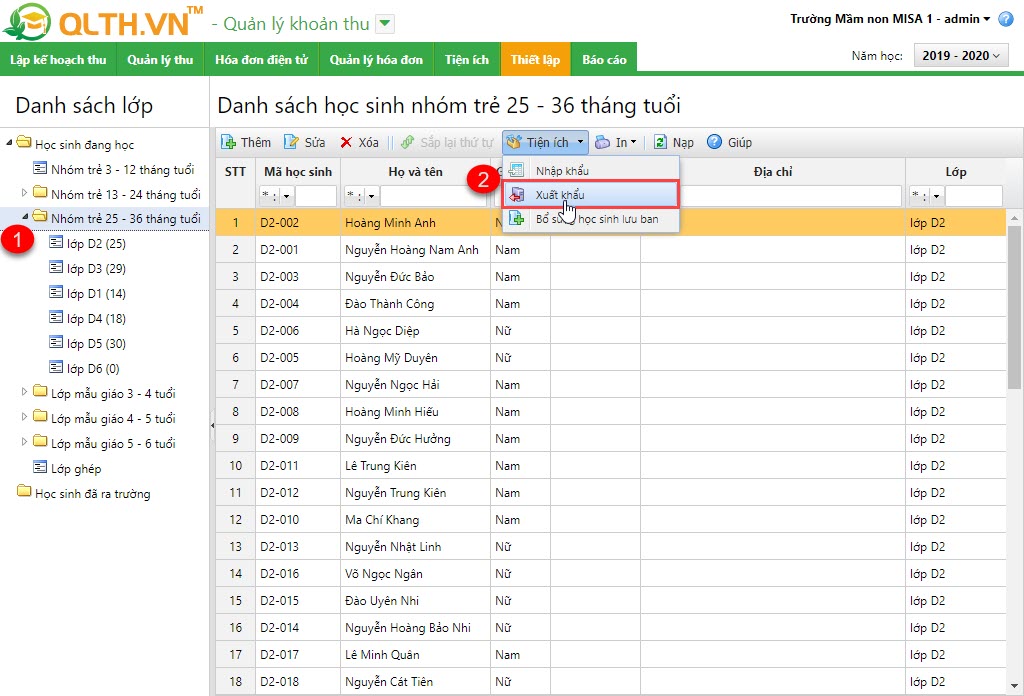Click the student list vertical scrollbar
Viewport: 1024px width, 696px height.
coord(1014,300)
